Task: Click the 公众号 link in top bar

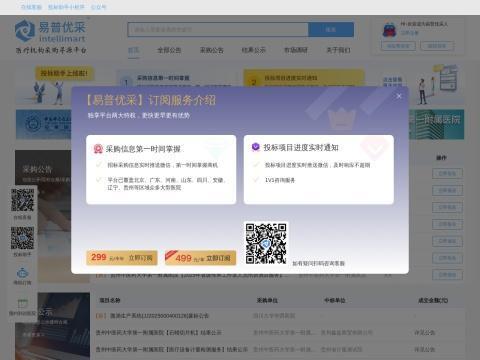Action: coord(98,7)
